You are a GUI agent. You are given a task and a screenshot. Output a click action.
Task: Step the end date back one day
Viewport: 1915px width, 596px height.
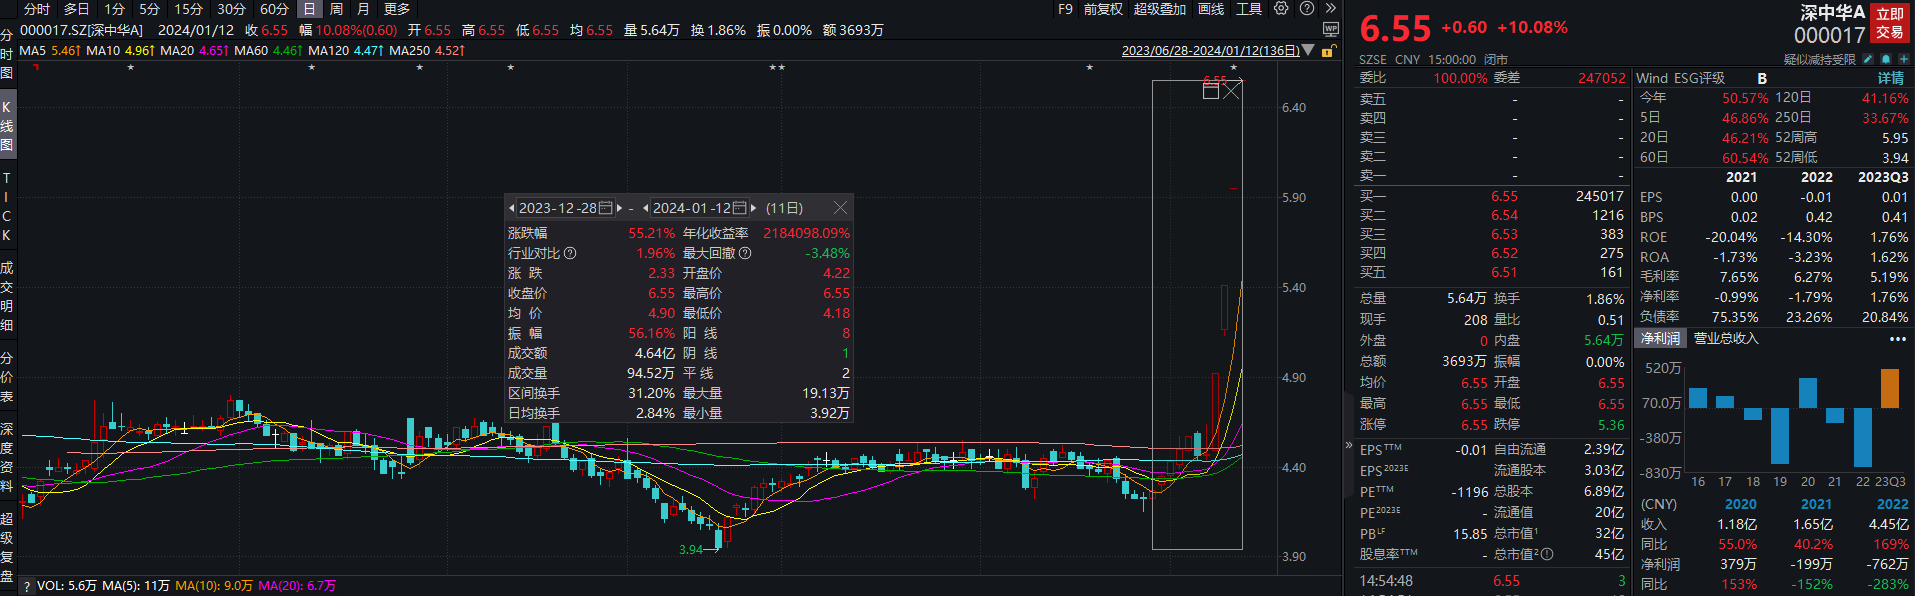[x=646, y=208]
